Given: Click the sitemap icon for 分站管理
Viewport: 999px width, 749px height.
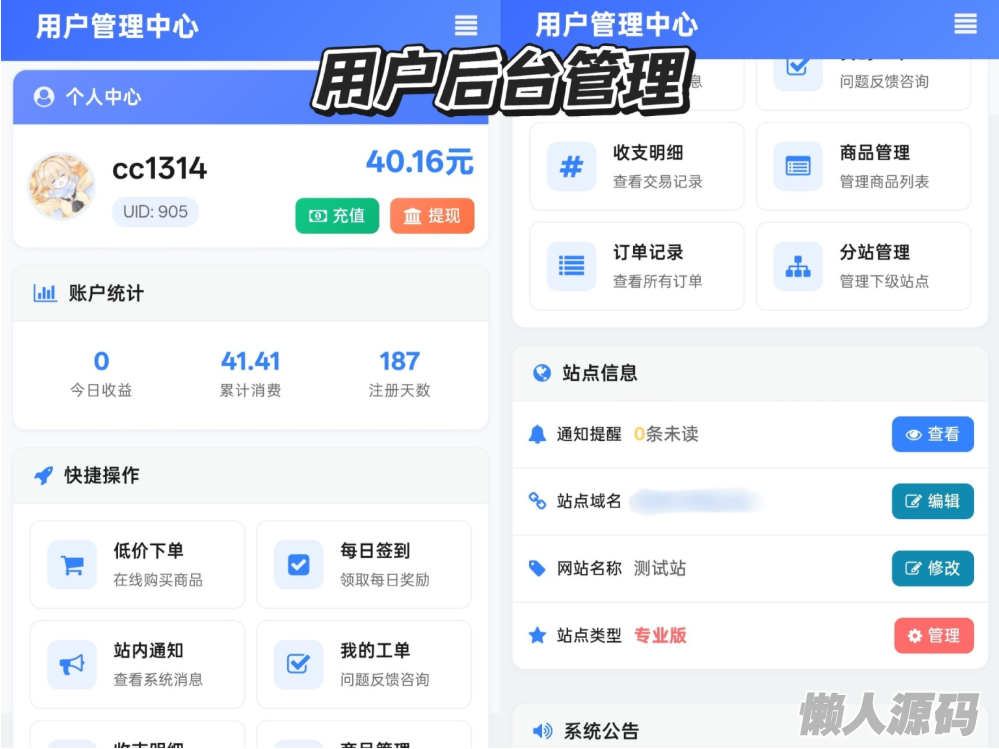Looking at the screenshot, I should 798,266.
